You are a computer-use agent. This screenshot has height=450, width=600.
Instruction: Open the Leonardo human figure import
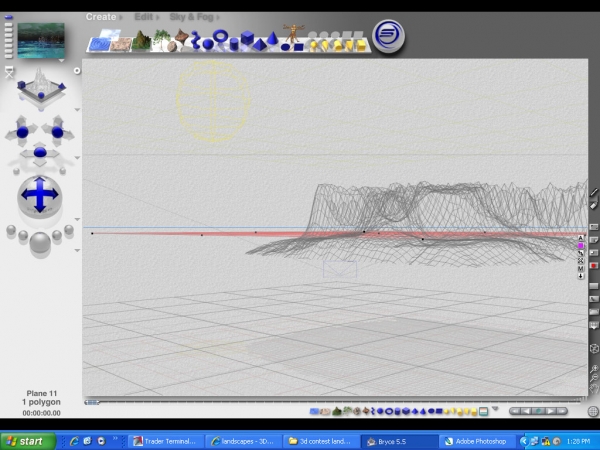click(293, 33)
